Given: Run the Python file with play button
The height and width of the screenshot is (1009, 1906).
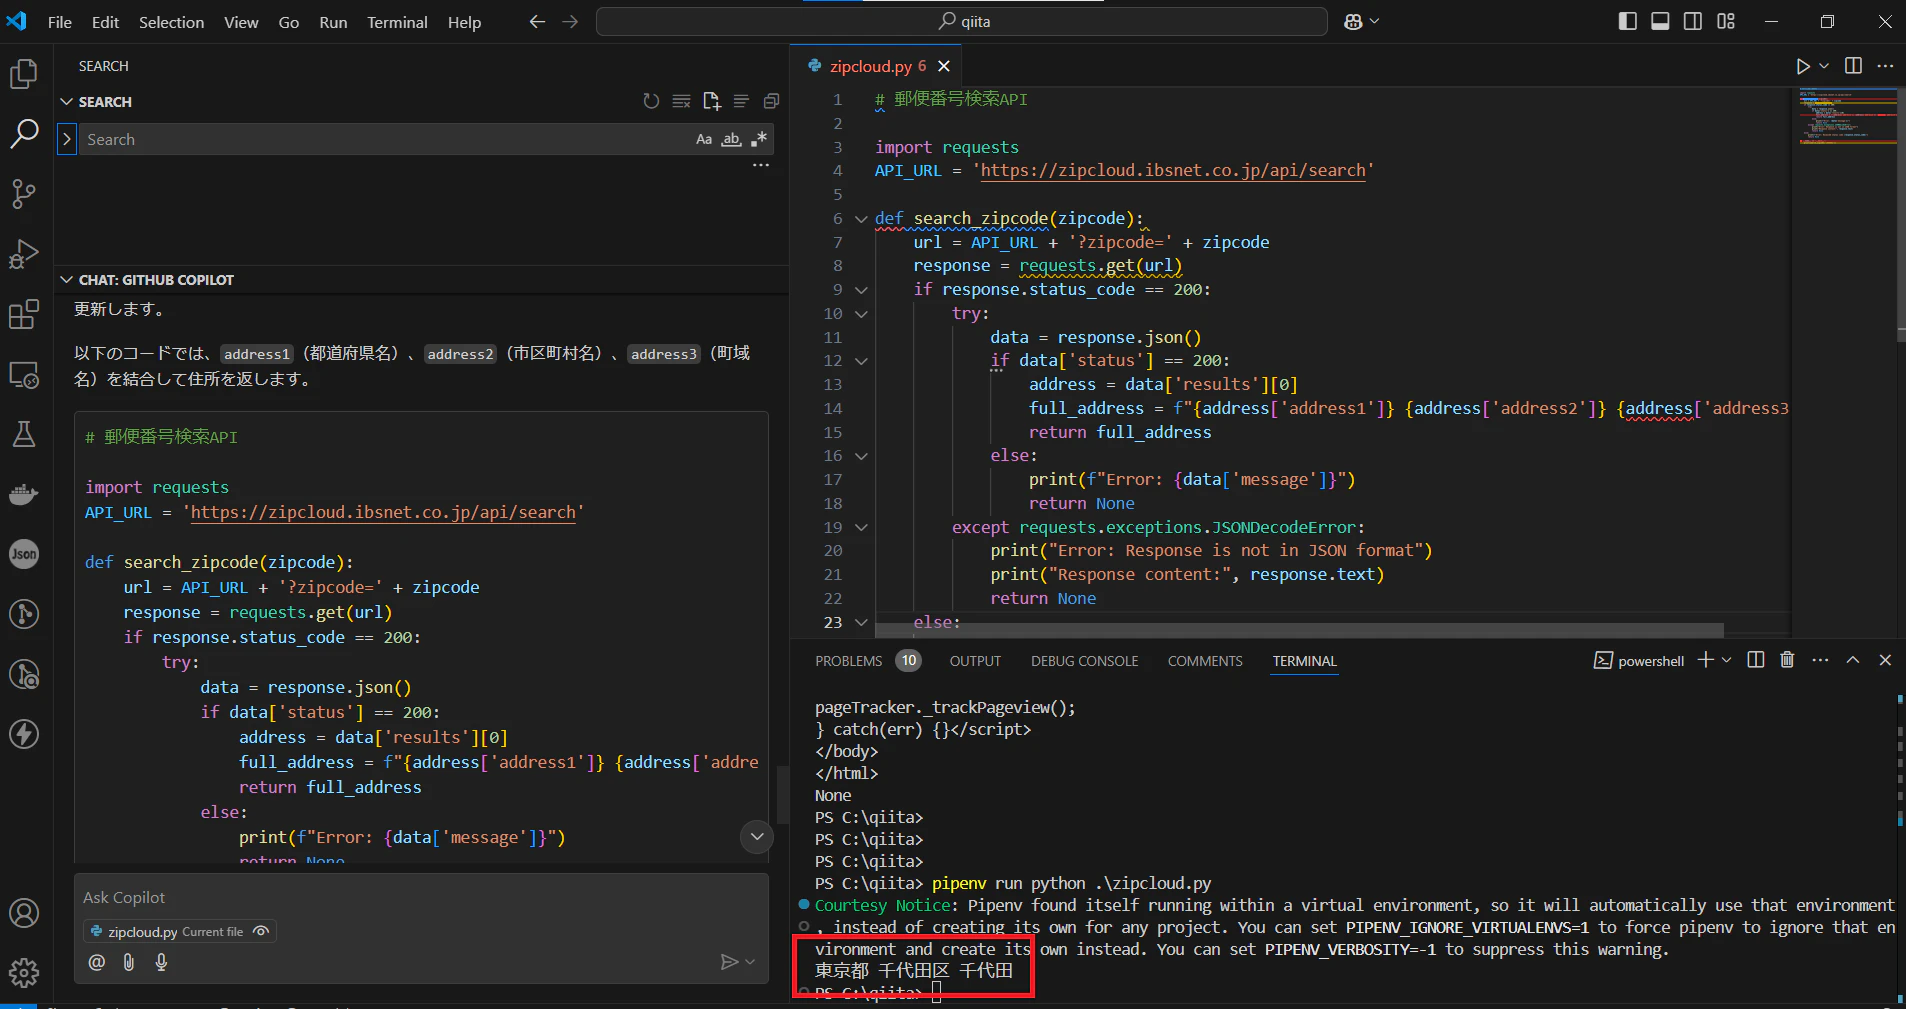Looking at the screenshot, I should pyautogui.click(x=1802, y=66).
